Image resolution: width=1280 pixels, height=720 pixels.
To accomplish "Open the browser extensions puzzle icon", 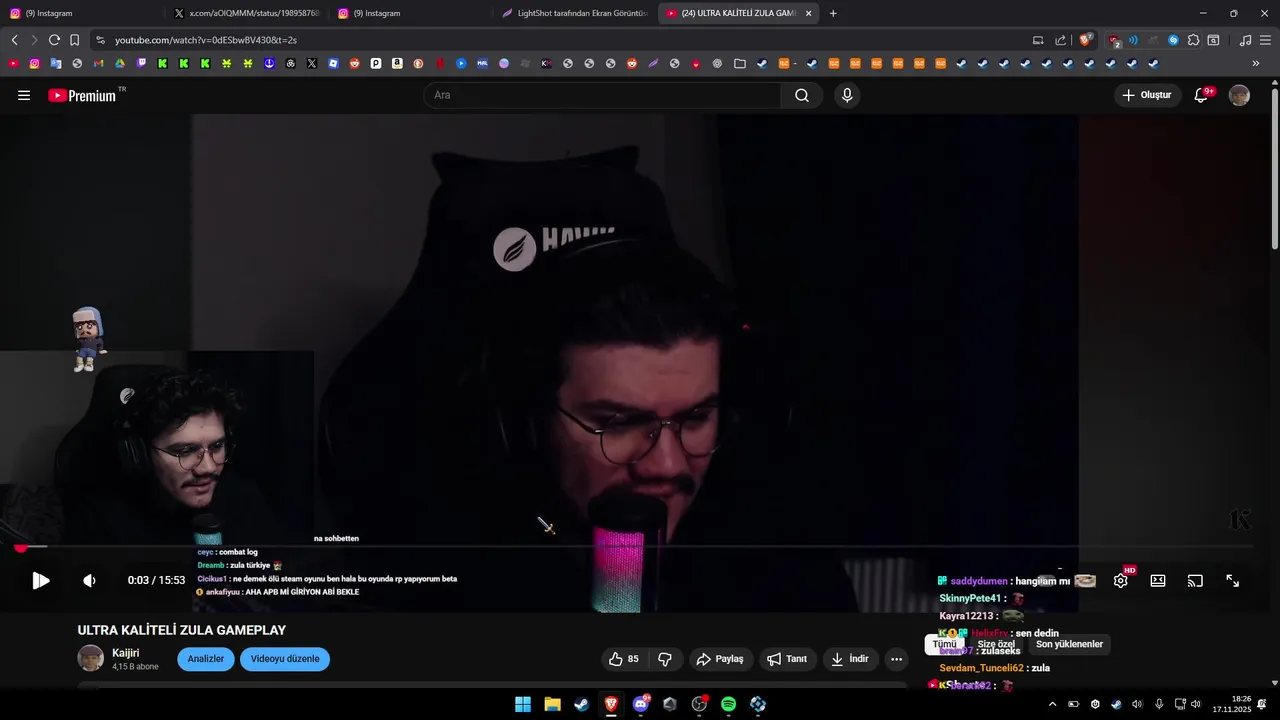I will 1193,40.
